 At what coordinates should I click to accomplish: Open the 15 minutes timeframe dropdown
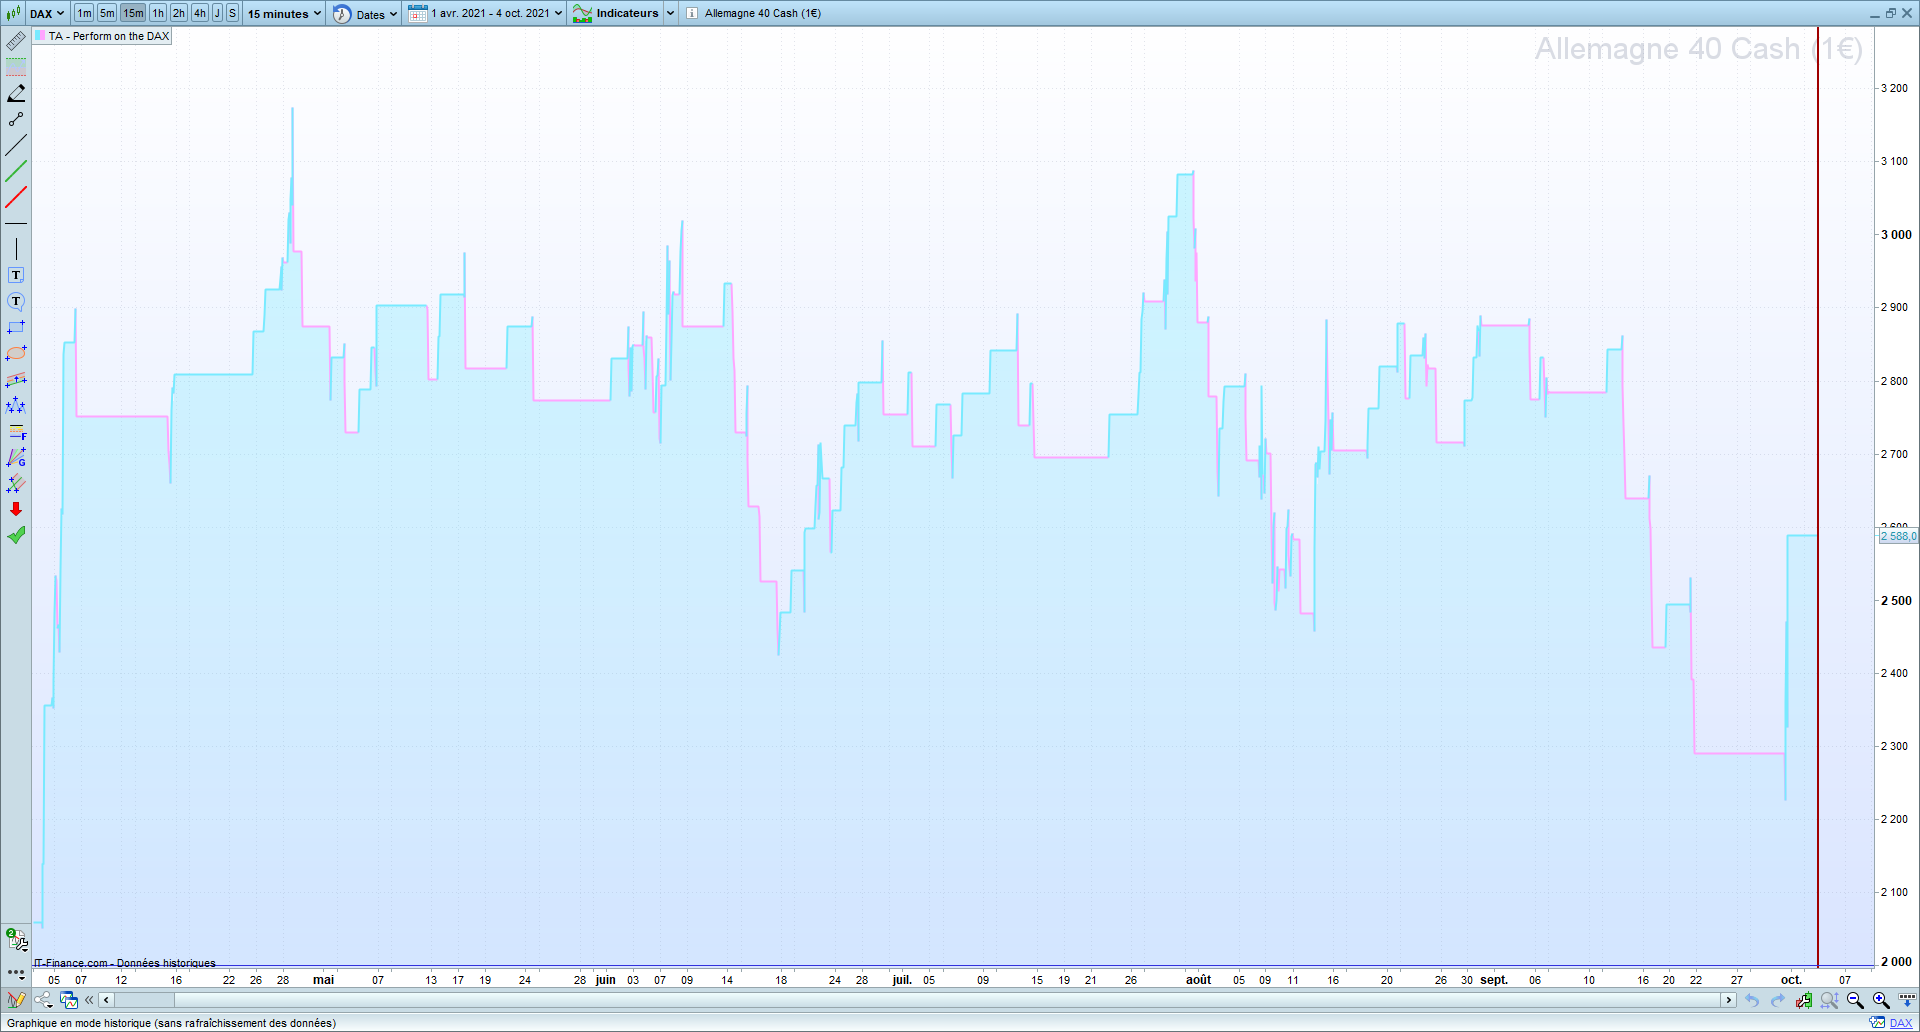point(285,13)
